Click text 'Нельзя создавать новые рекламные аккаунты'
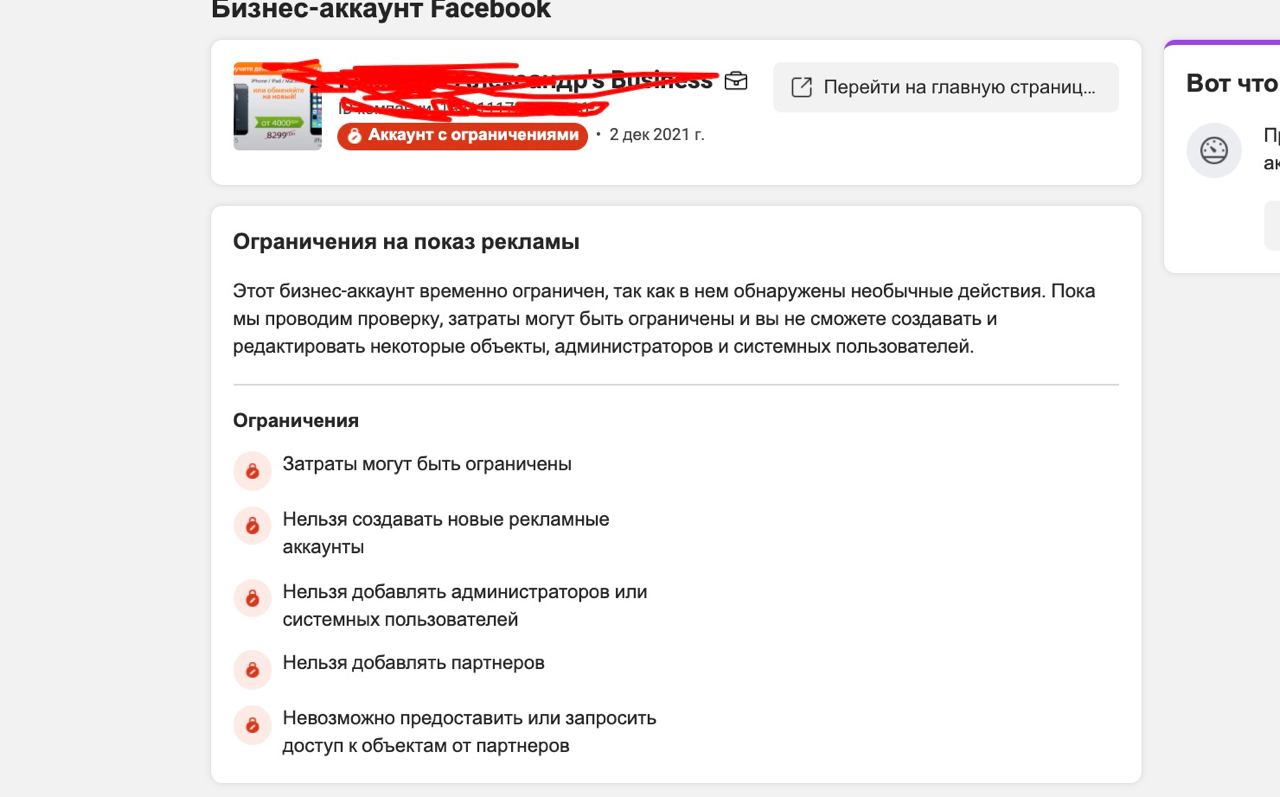The width and height of the screenshot is (1280, 797). tap(446, 533)
